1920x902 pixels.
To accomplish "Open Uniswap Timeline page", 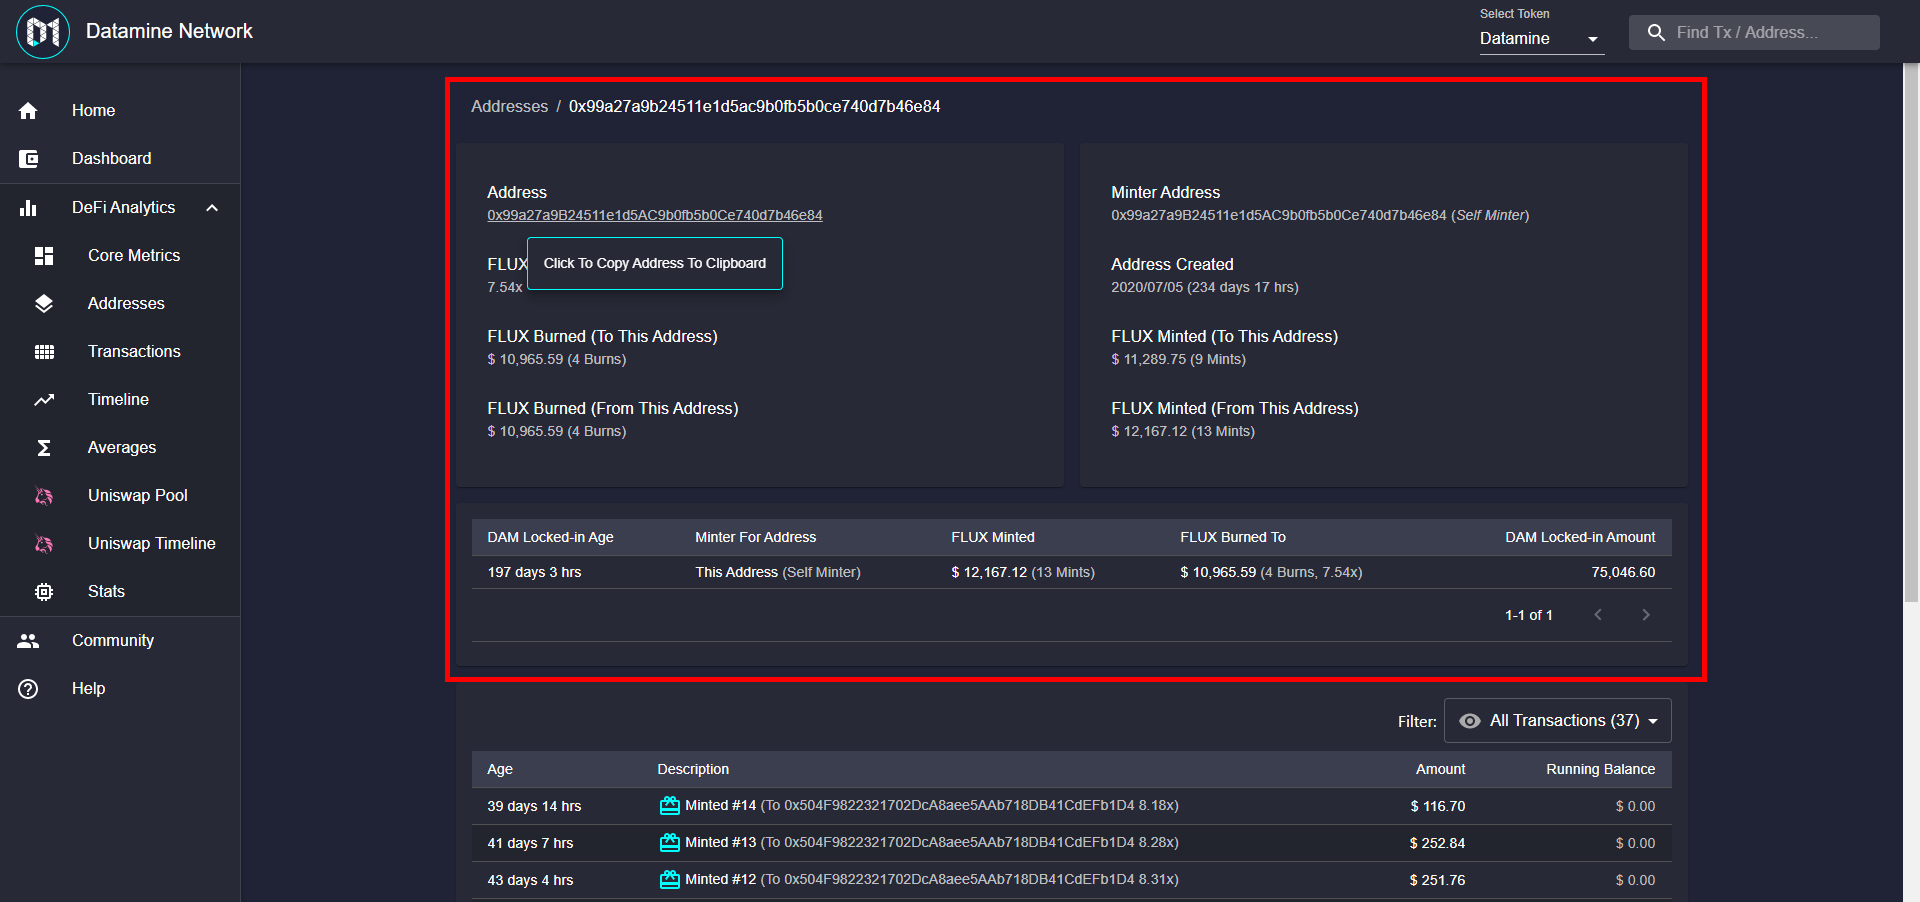I will pos(120,544).
